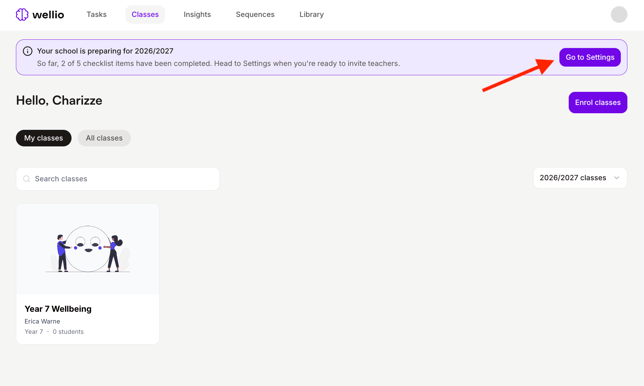Select the Classes tab

(145, 14)
